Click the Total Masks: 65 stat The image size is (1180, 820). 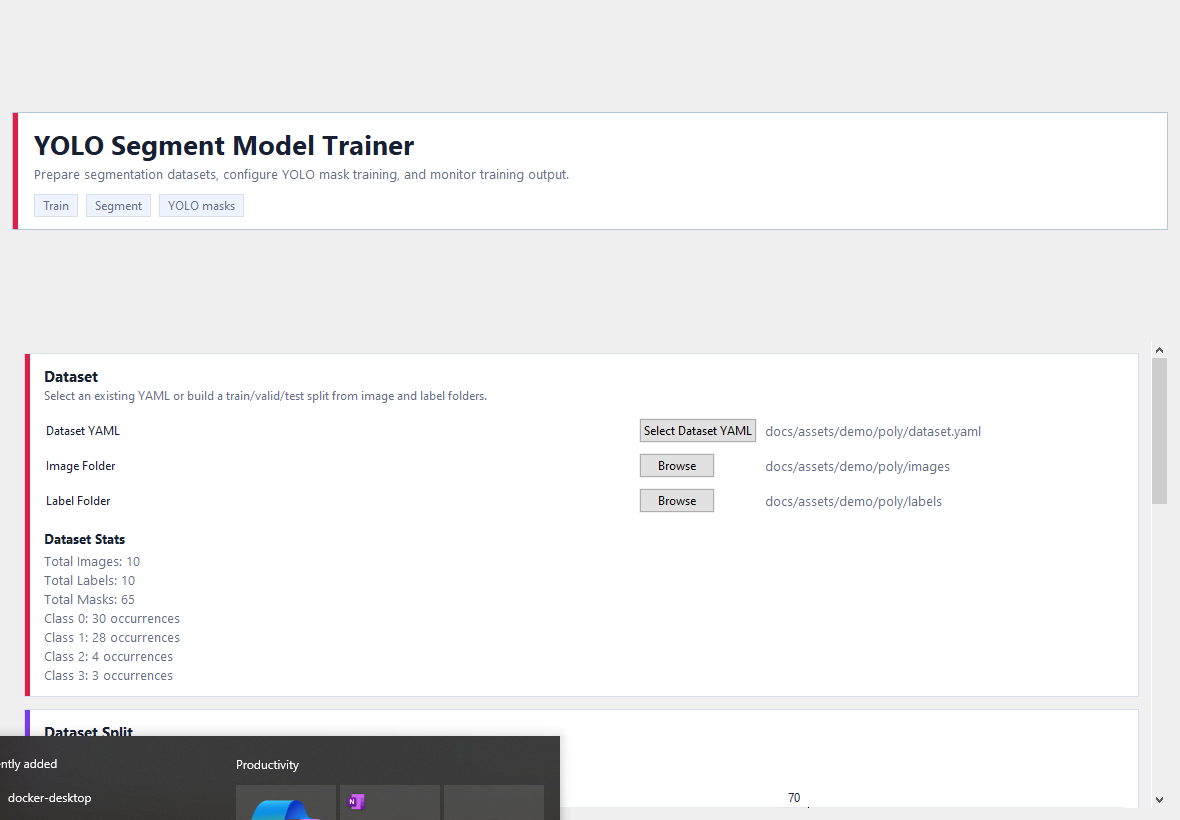click(90, 599)
